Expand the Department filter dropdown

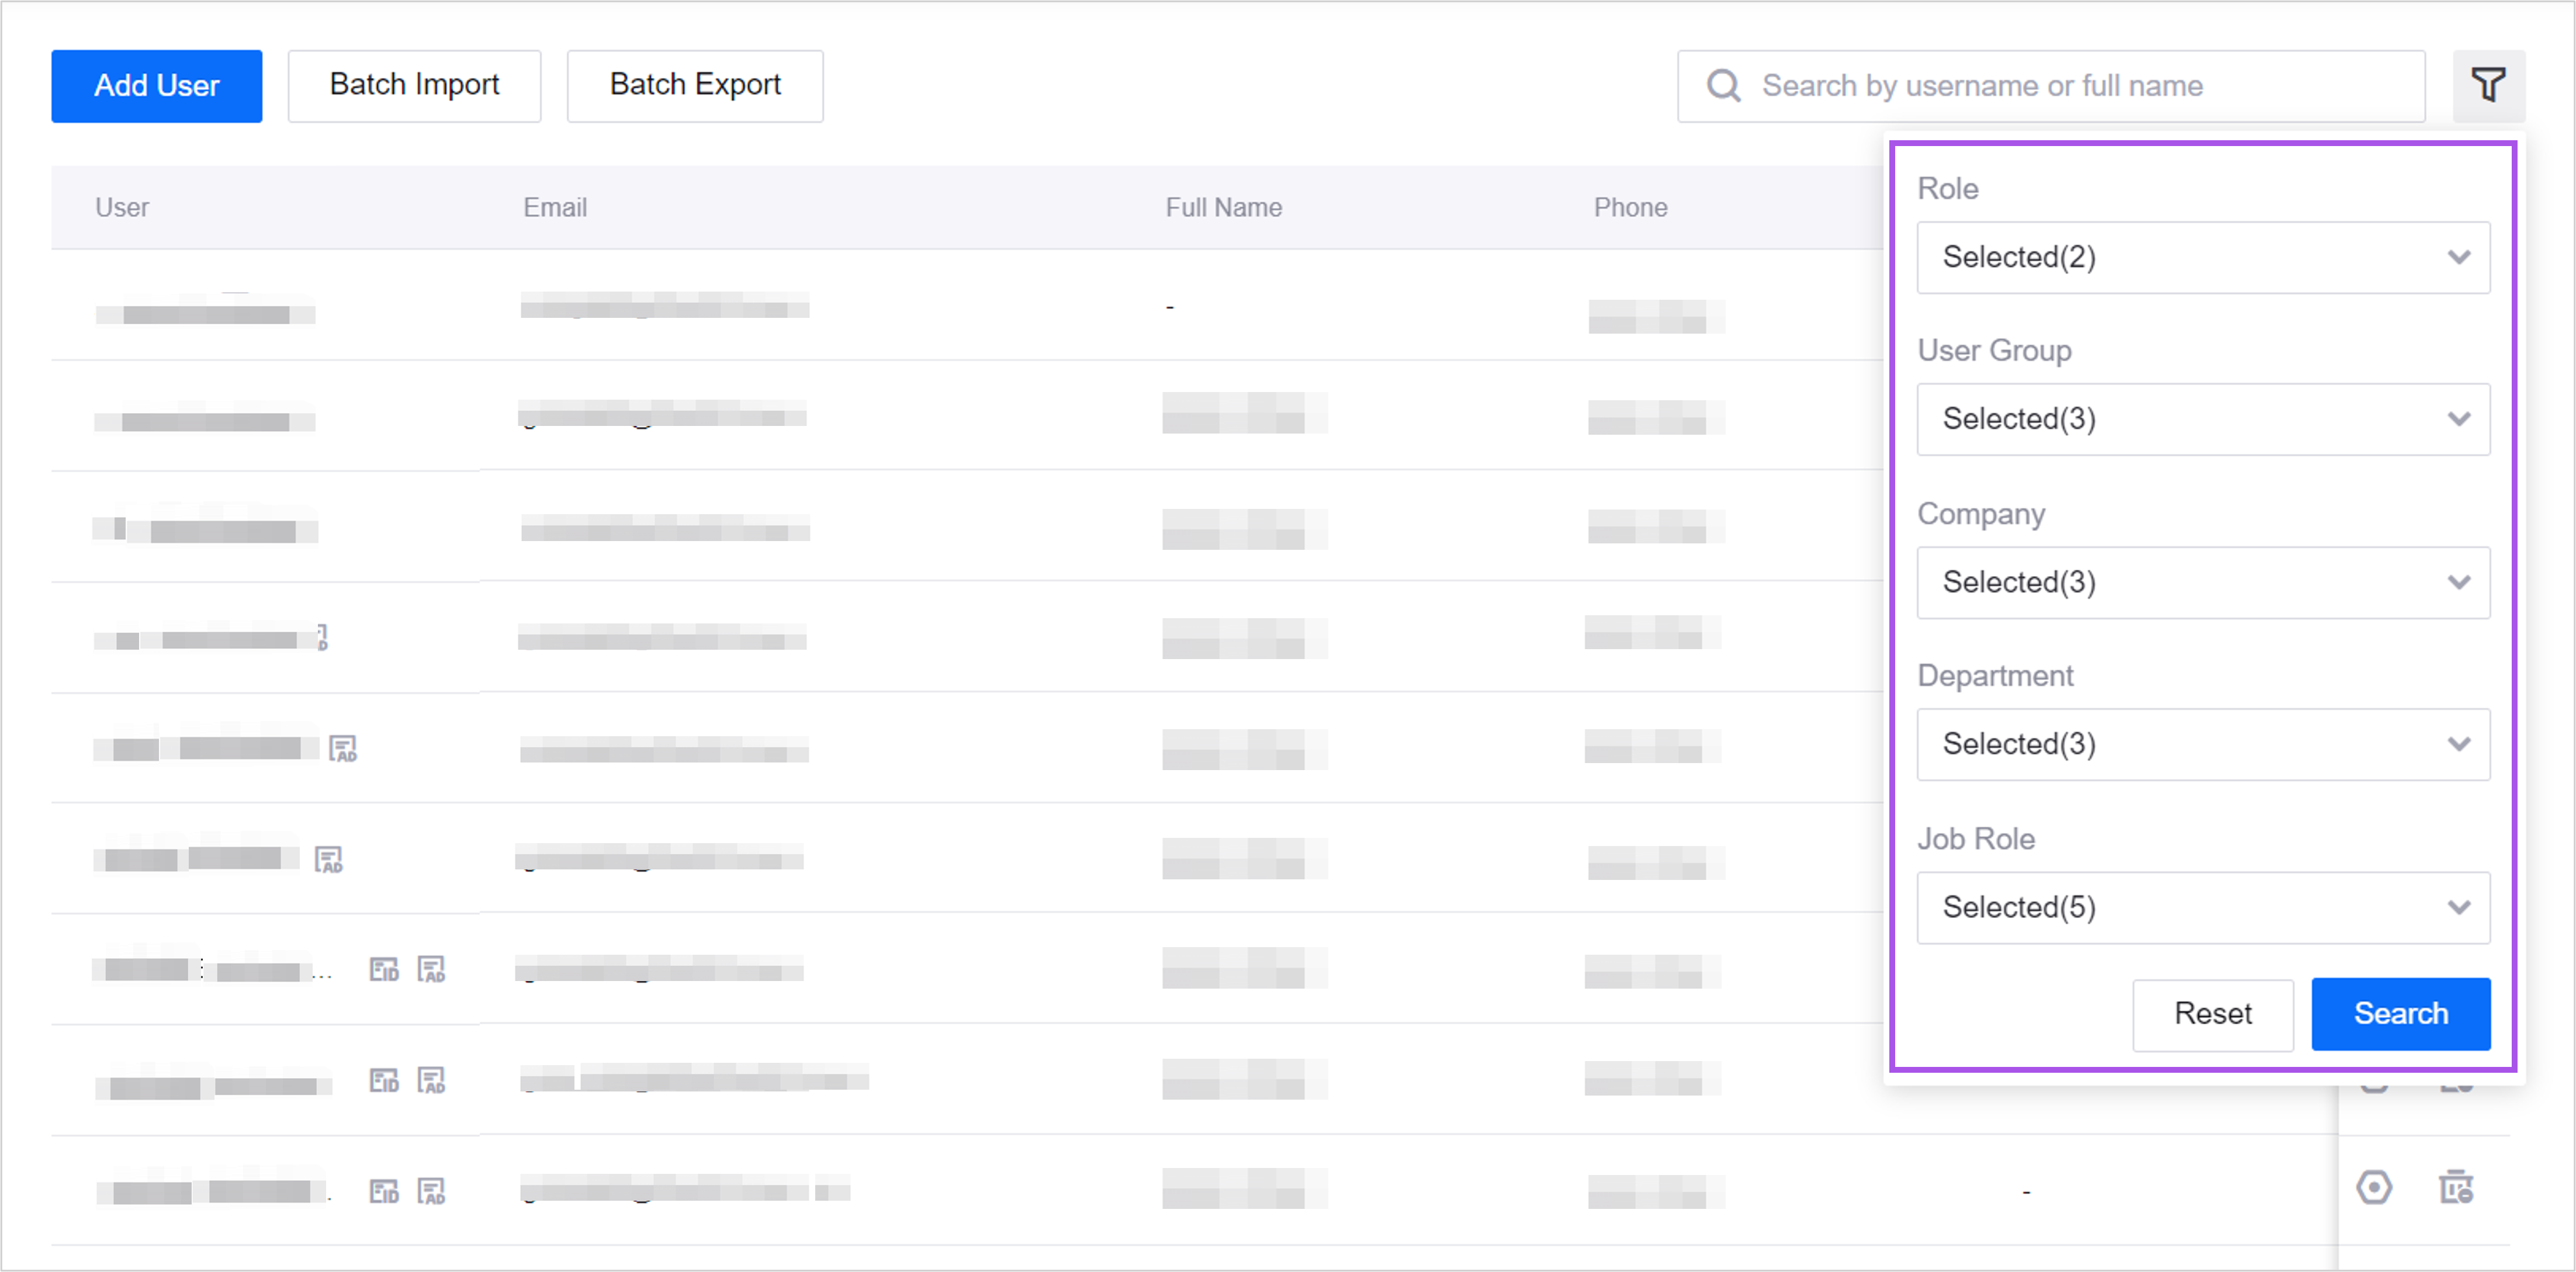[x=2203, y=744]
